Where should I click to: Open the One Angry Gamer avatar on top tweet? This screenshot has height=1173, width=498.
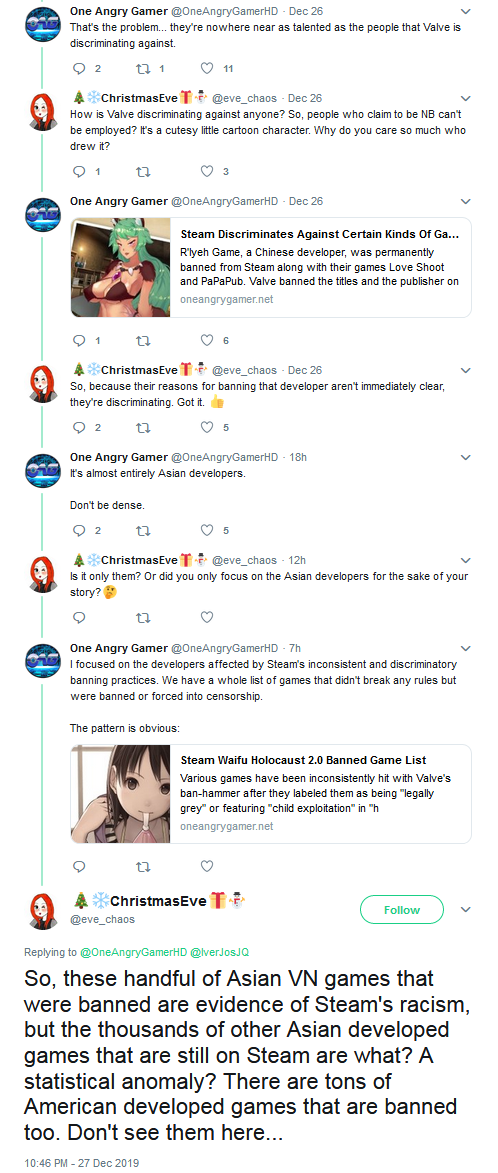click(x=43, y=24)
